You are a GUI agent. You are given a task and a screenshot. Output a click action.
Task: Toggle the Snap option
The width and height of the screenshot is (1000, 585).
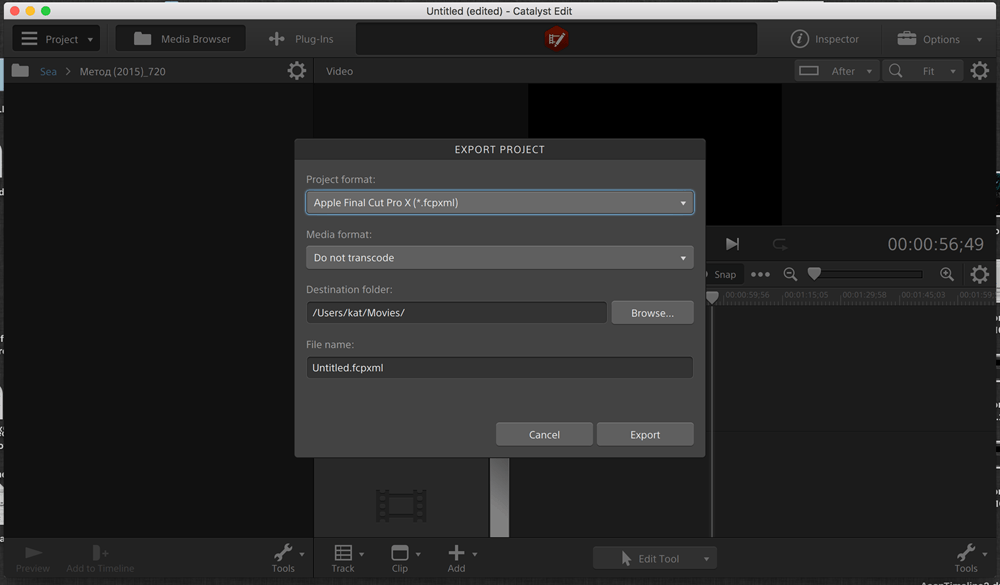(x=723, y=274)
